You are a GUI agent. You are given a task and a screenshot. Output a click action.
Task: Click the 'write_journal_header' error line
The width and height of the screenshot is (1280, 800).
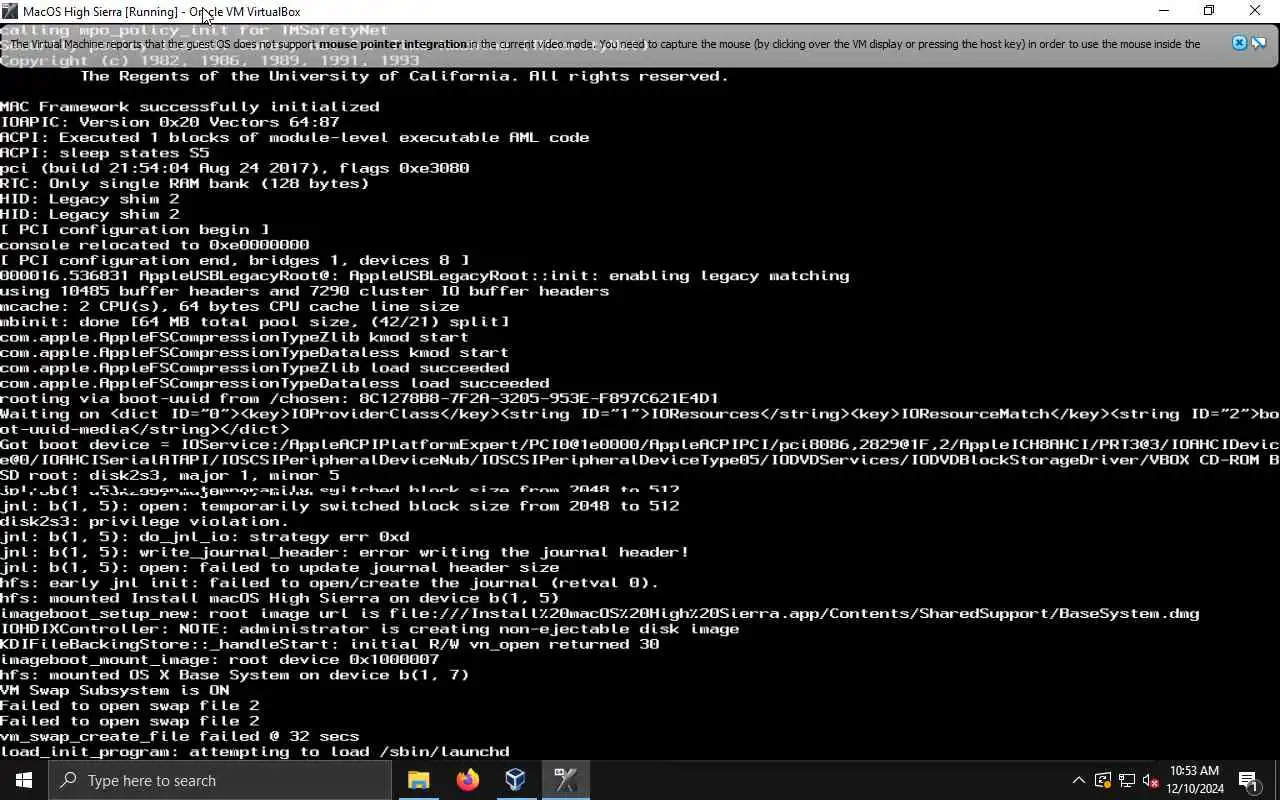tap(345, 552)
